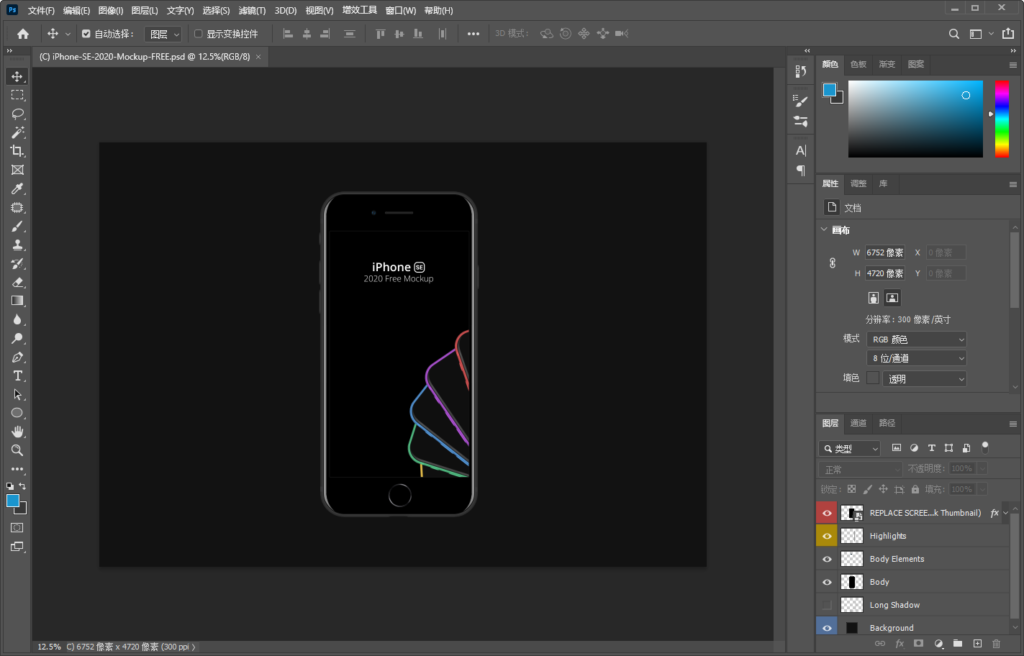The width and height of the screenshot is (1024, 656).
Task: Open the blend mode dropdown
Action: coord(860,469)
